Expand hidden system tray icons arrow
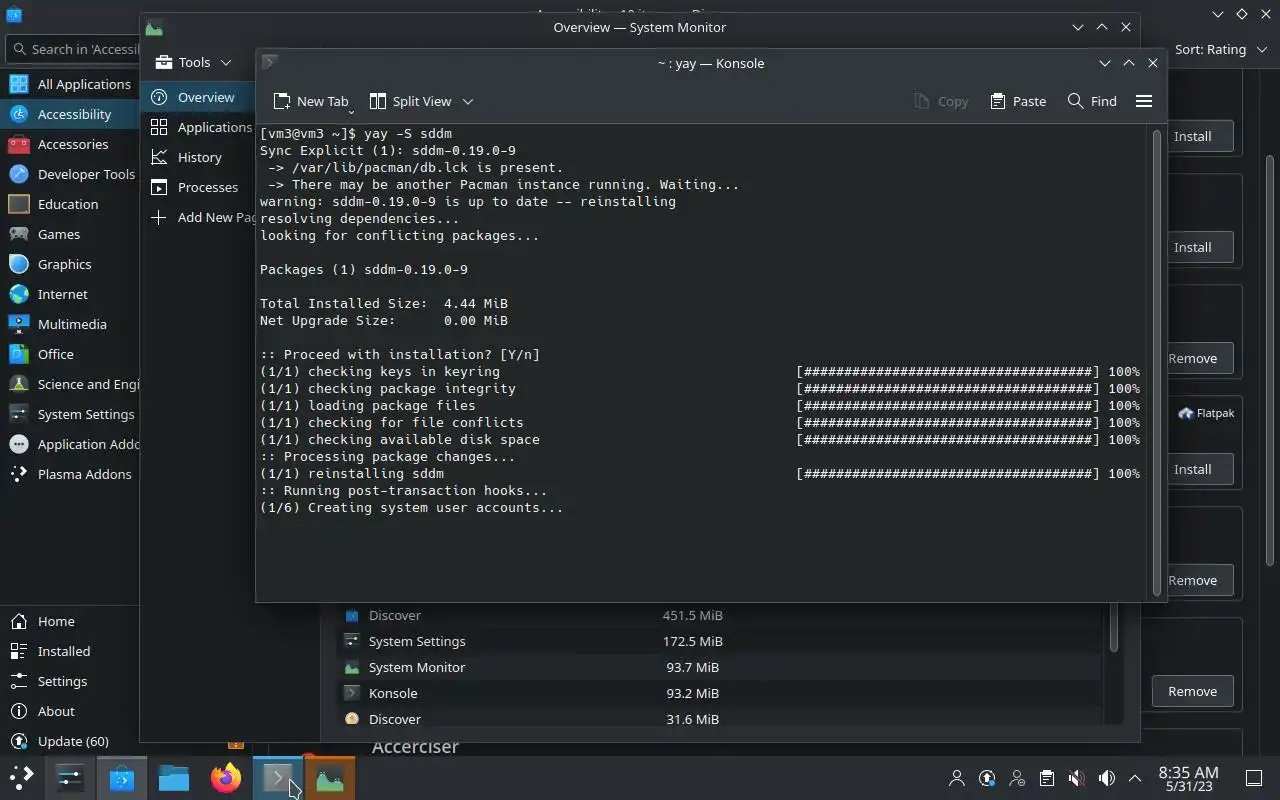 [x=1135, y=778]
